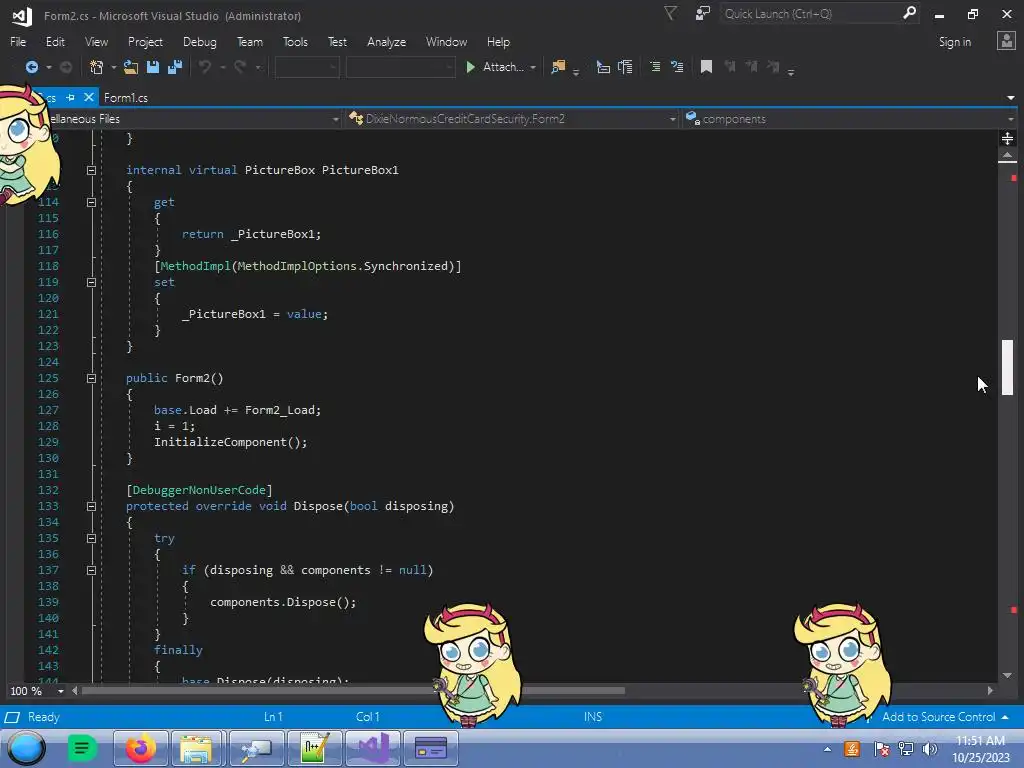
Task: Click the Increase Indent icon
Action: 626,67
